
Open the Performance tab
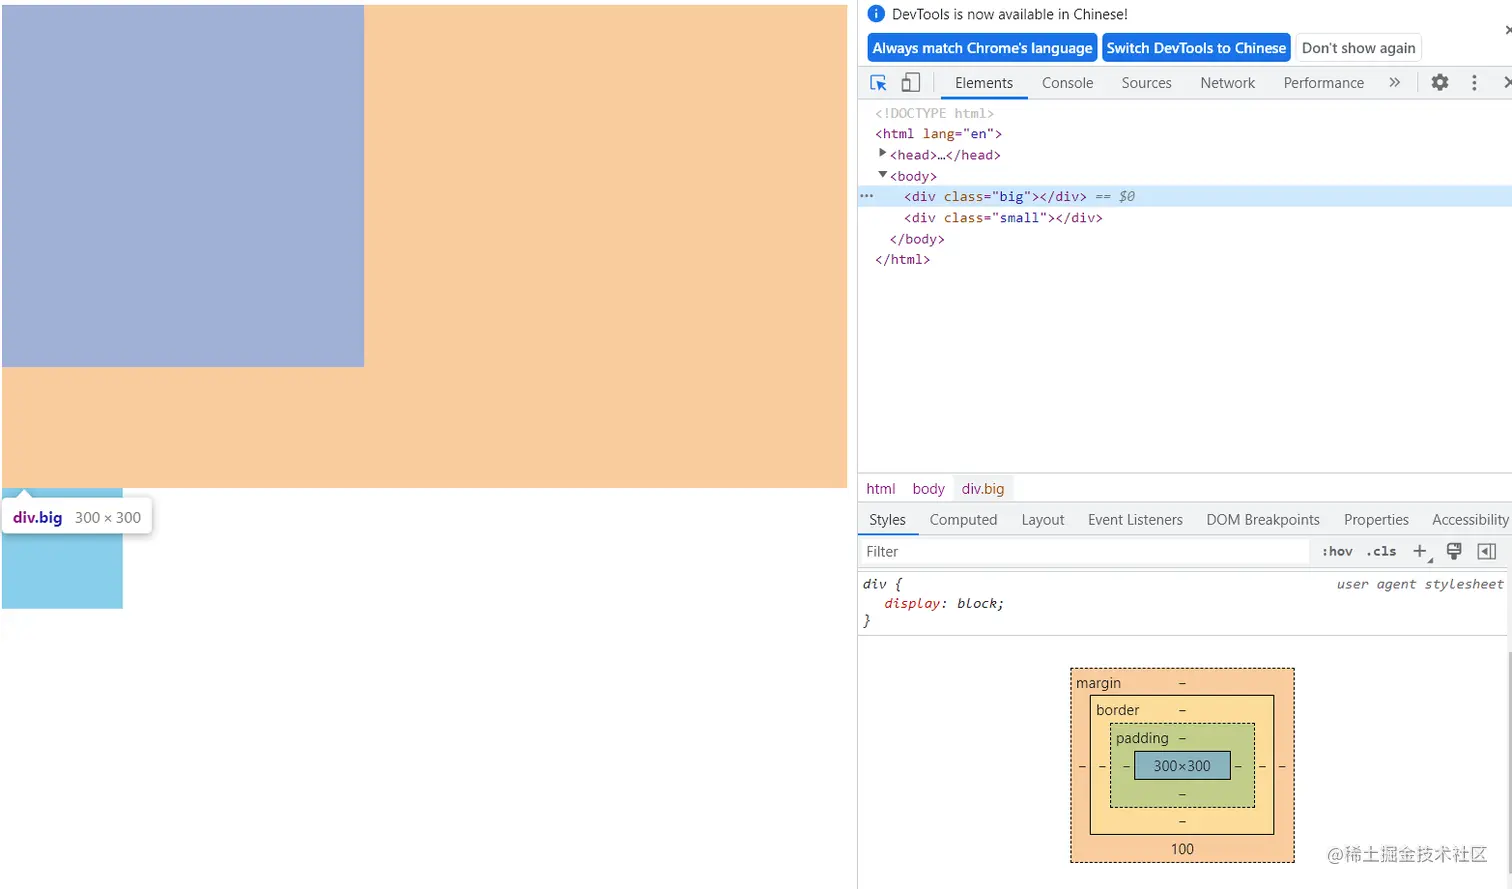(1323, 83)
